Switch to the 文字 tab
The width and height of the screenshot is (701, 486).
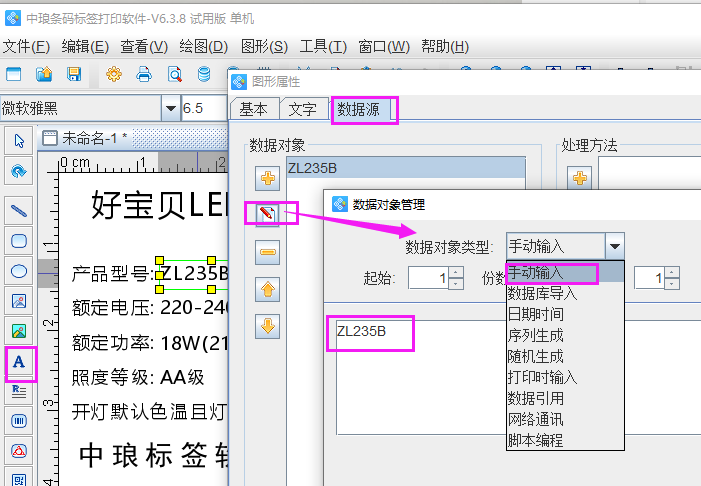pyautogui.click(x=303, y=110)
